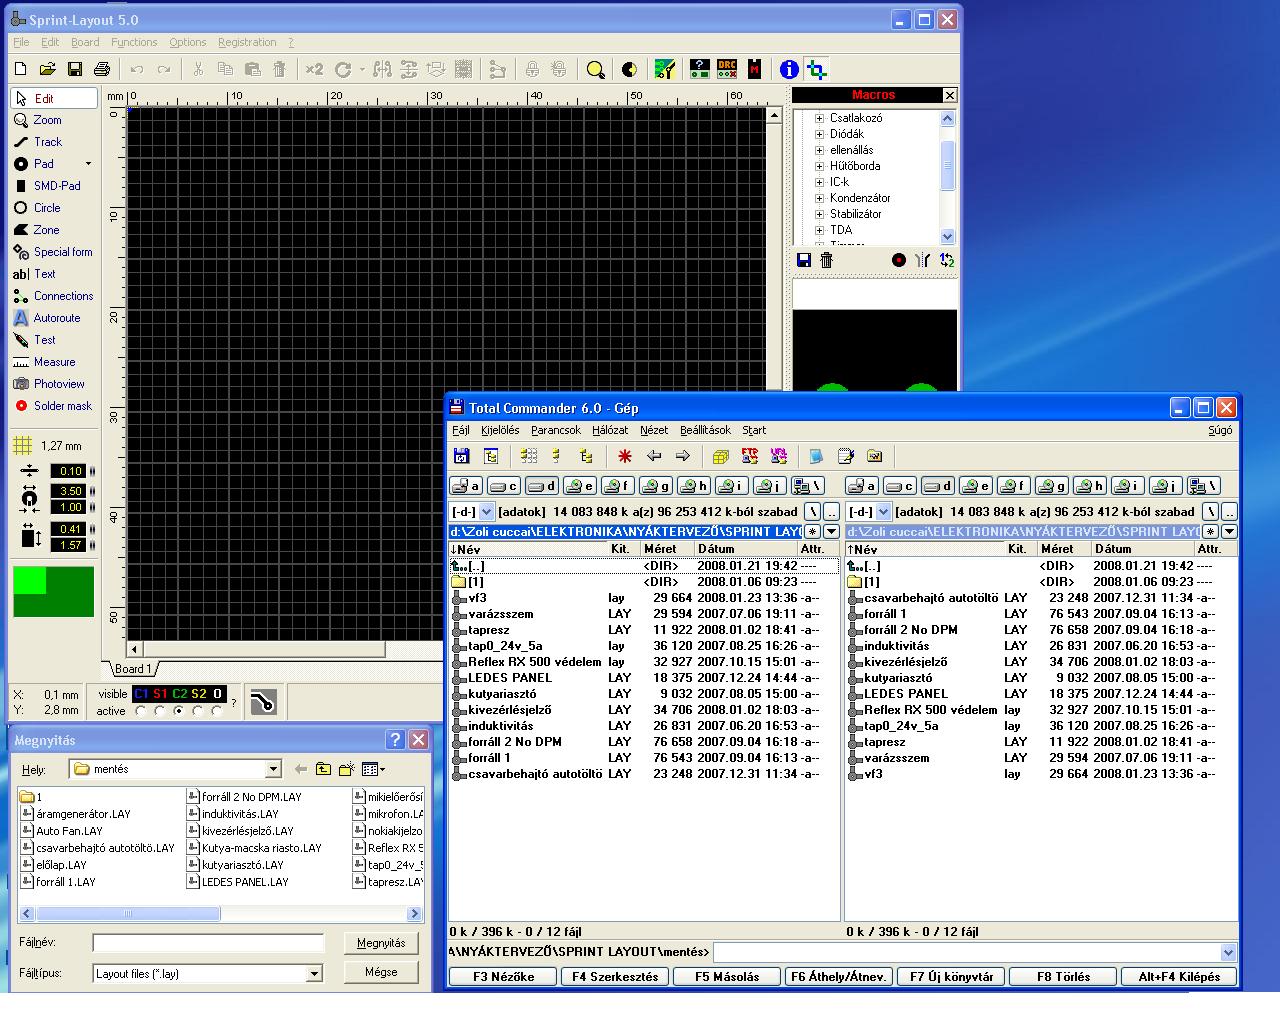
Task: Select the SMD-Pad tool
Action: [x=56, y=186]
